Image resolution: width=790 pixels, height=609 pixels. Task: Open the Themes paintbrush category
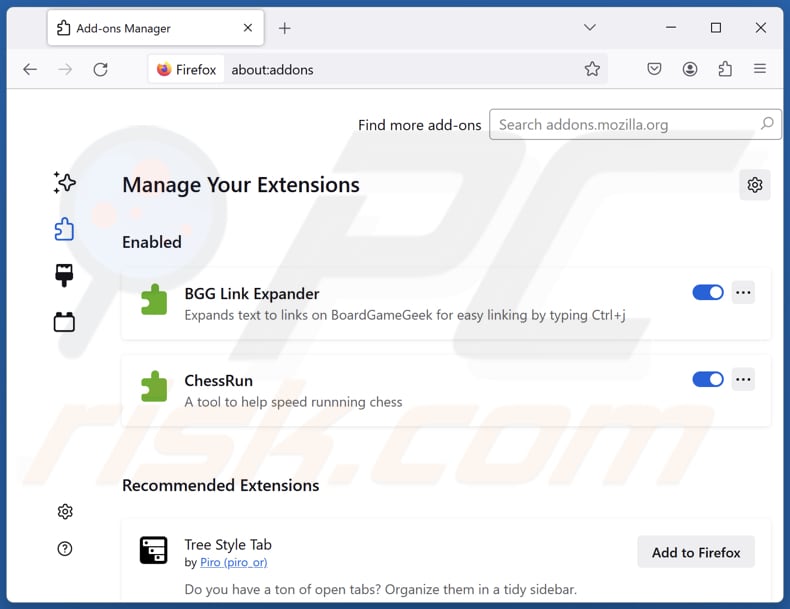point(65,276)
